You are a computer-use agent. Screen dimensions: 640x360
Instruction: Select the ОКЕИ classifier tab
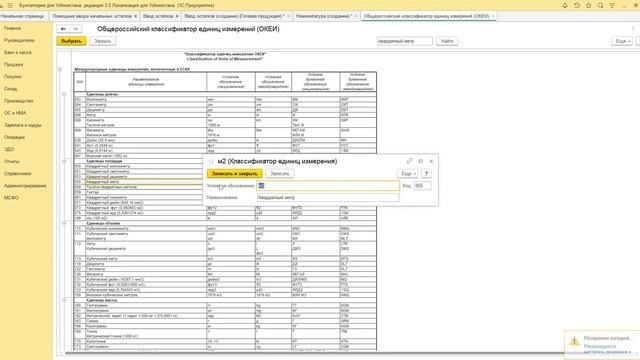click(x=426, y=16)
